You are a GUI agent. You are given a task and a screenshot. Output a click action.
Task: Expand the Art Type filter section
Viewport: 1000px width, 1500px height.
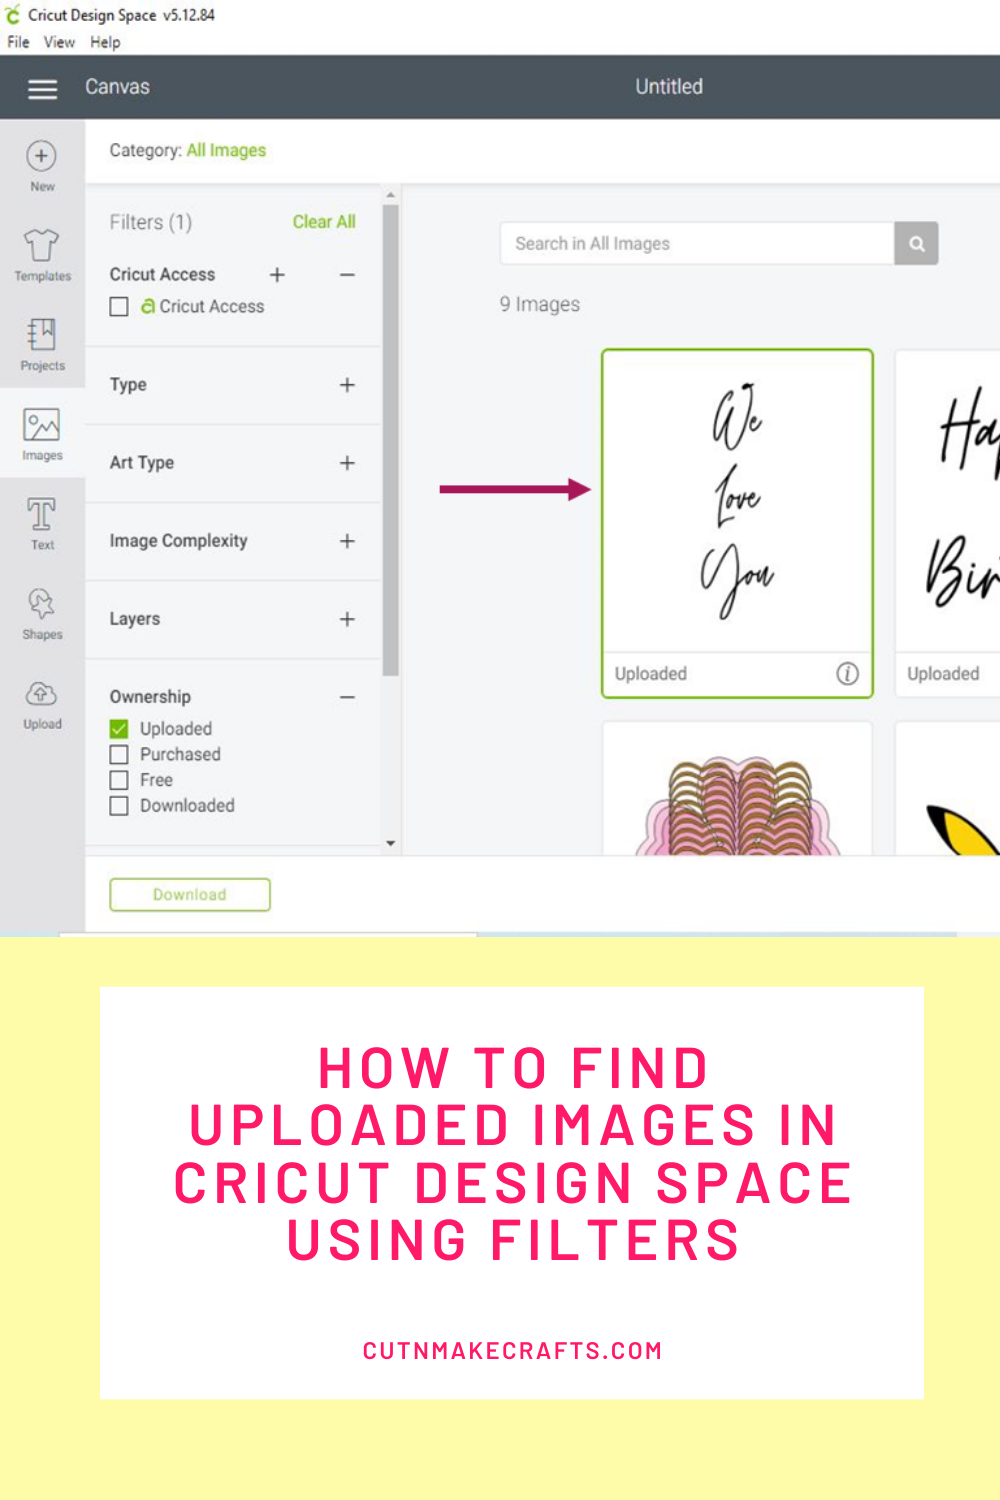[347, 462]
